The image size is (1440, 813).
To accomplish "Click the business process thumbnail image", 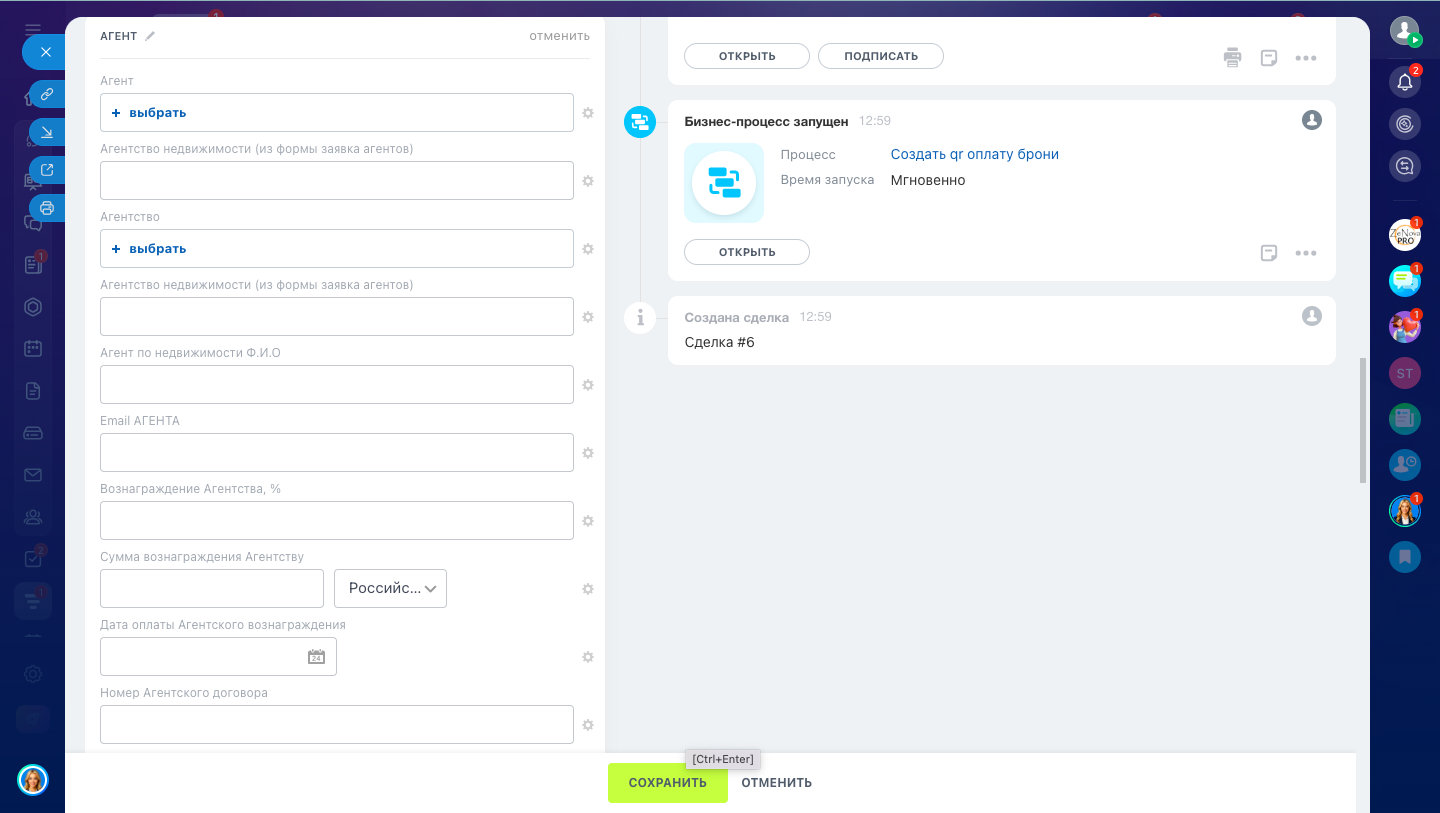I will pos(724,183).
